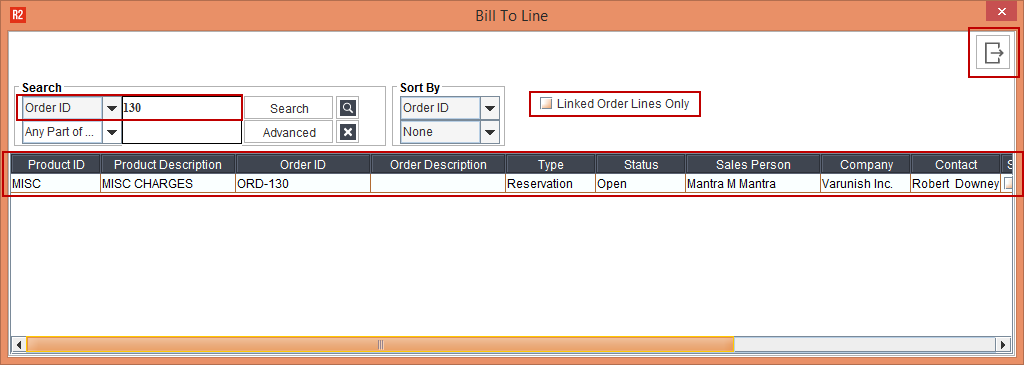This screenshot has width=1024, height=365.
Task: Click the scrollbar right arrow
Action: [x=1004, y=344]
